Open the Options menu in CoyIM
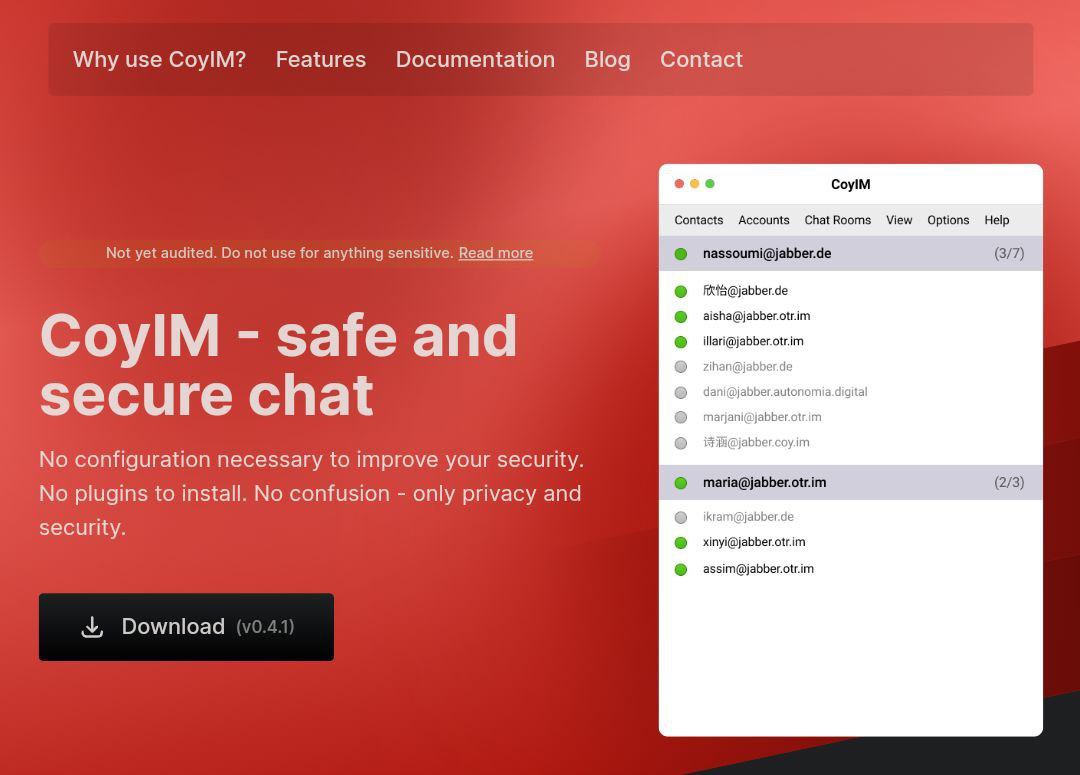Viewport: 1080px width, 775px height. (947, 220)
